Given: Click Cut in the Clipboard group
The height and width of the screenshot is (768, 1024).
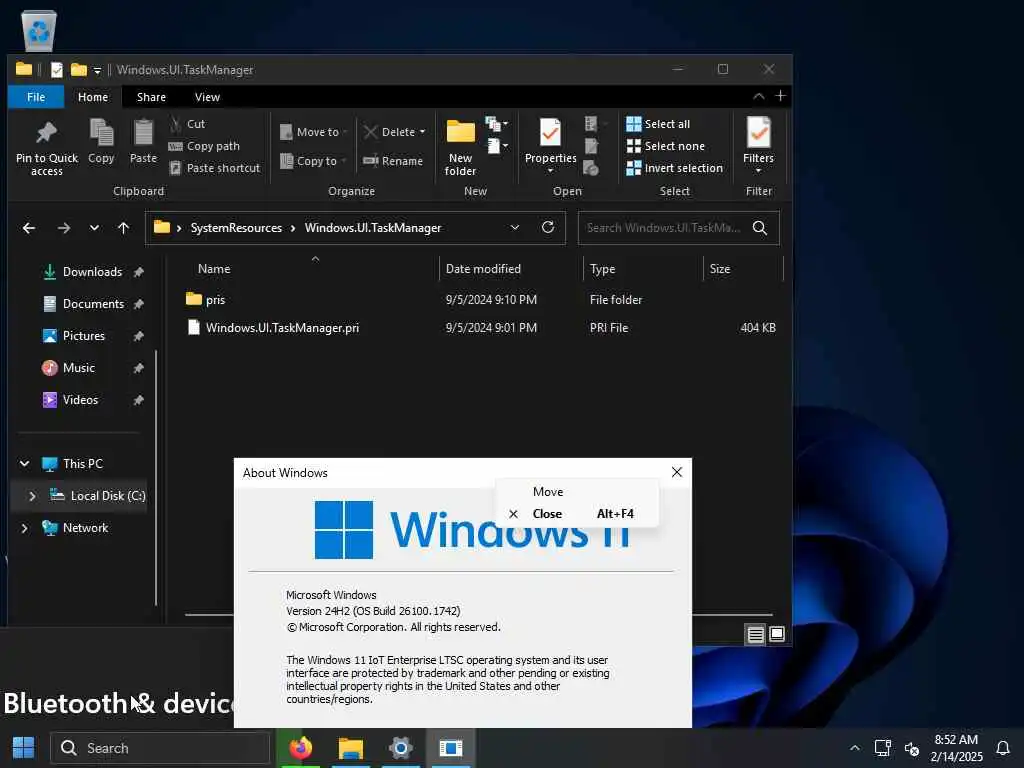Looking at the screenshot, I should (x=187, y=123).
